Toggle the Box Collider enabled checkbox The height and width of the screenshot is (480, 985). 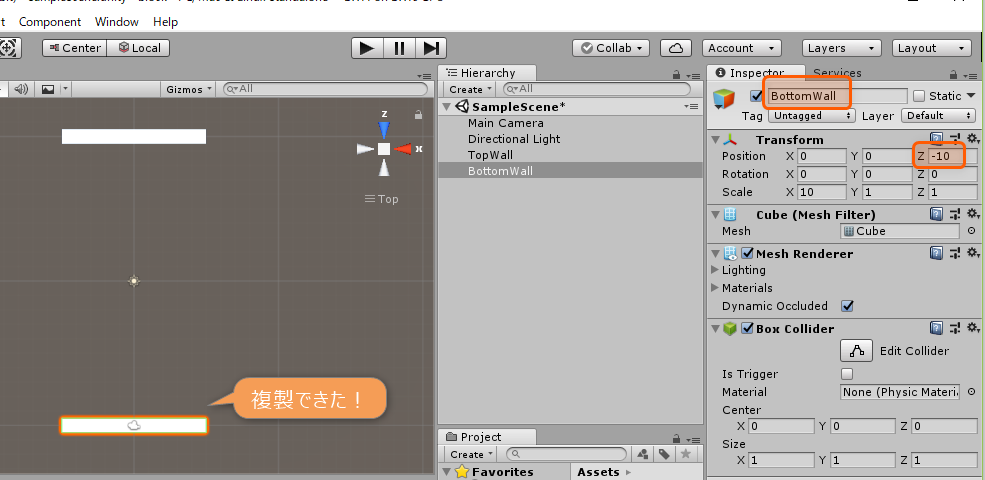[x=748, y=329]
